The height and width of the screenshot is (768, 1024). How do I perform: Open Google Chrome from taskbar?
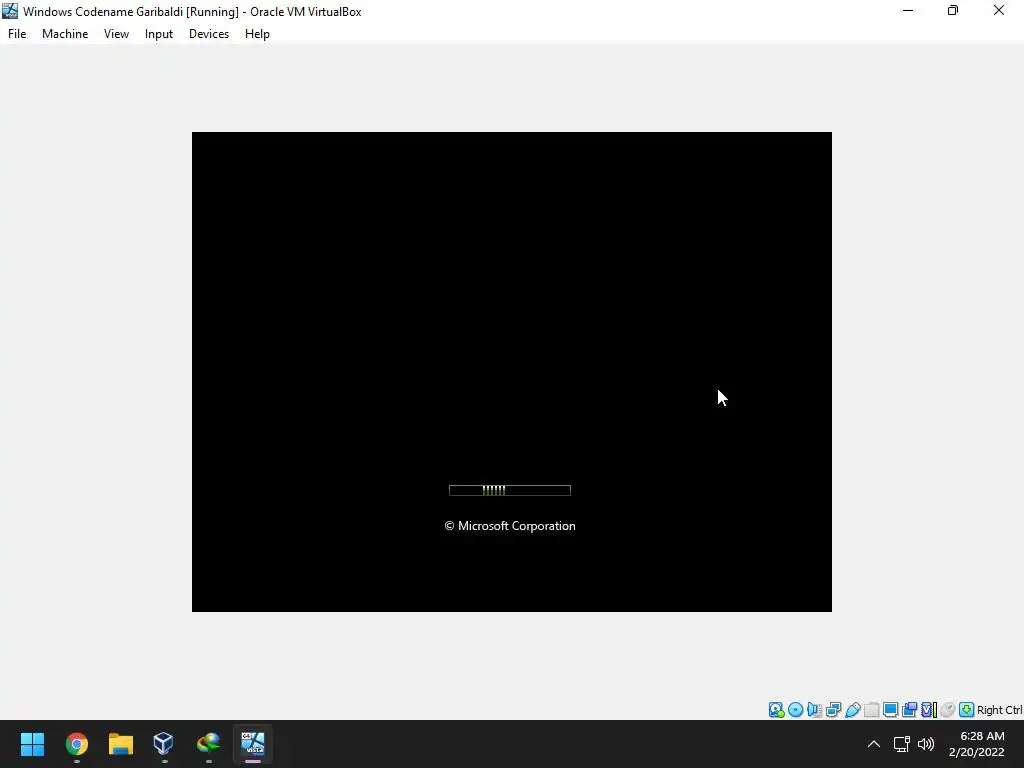pyautogui.click(x=76, y=744)
